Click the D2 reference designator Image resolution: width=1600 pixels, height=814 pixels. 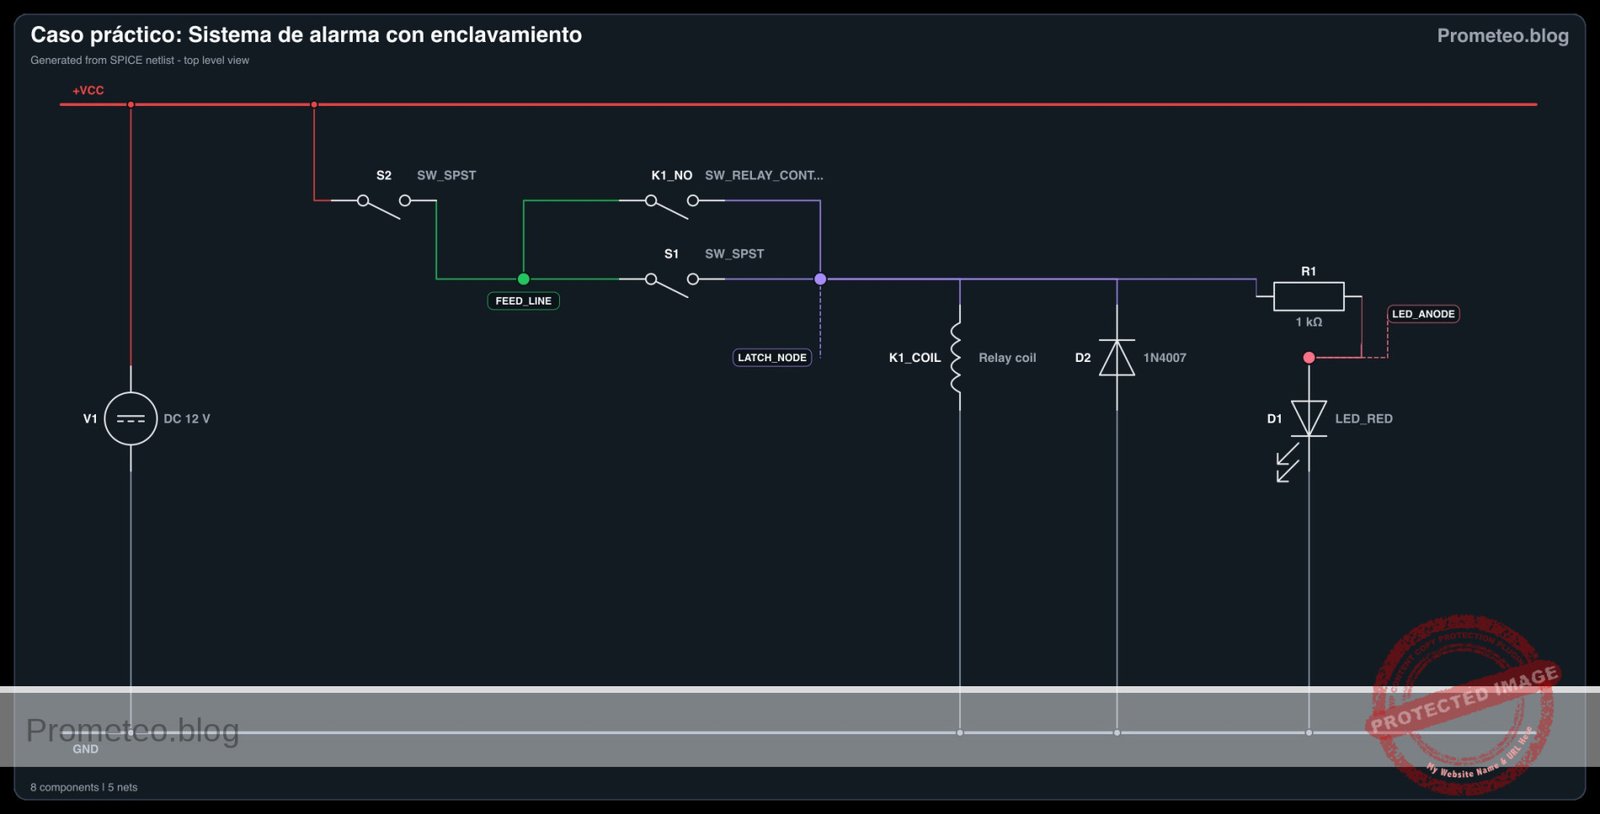pyautogui.click(x=1083, y=358)
